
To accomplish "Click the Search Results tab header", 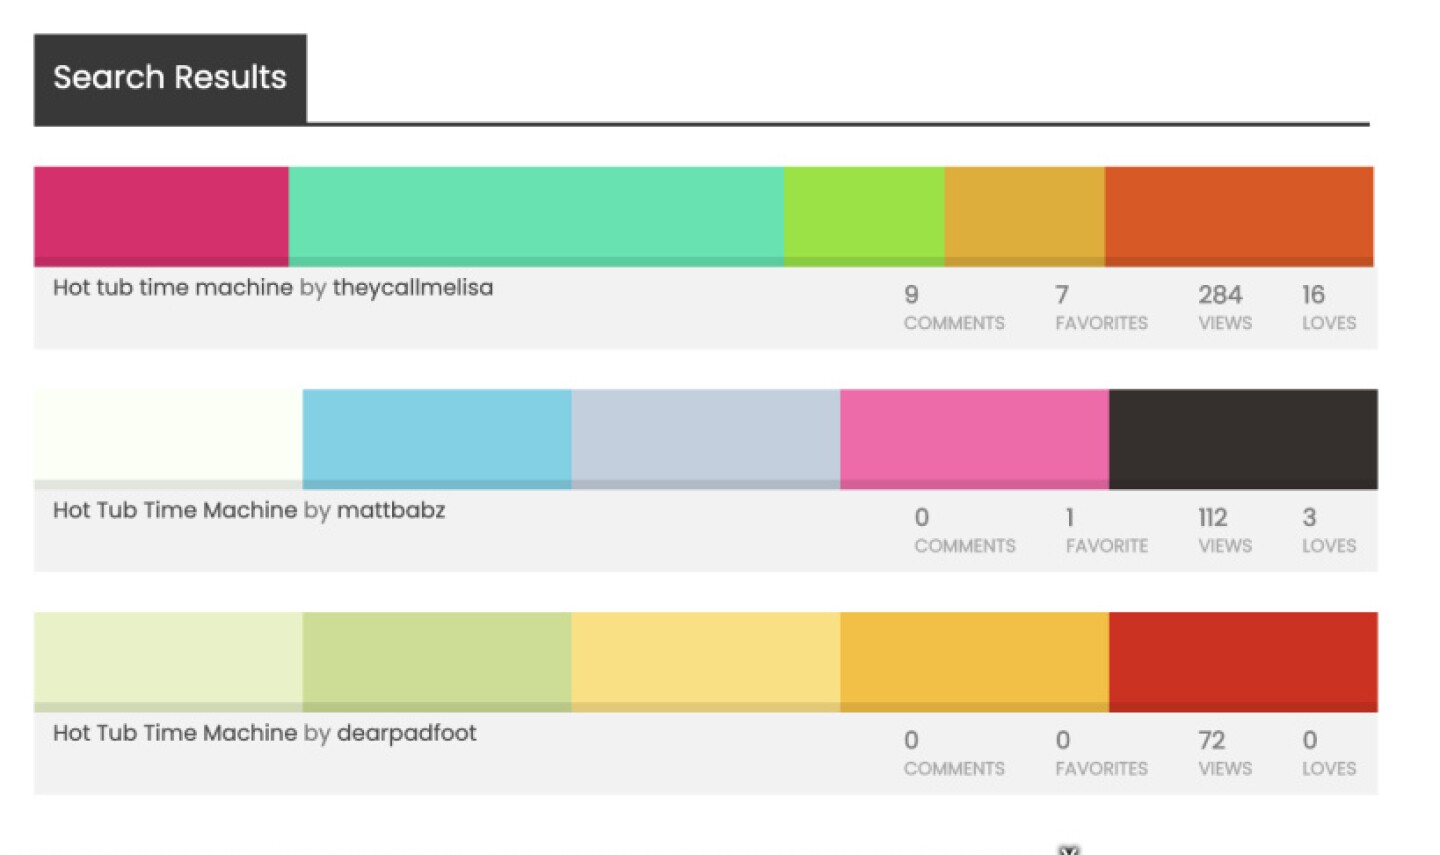I will [170, 78].
